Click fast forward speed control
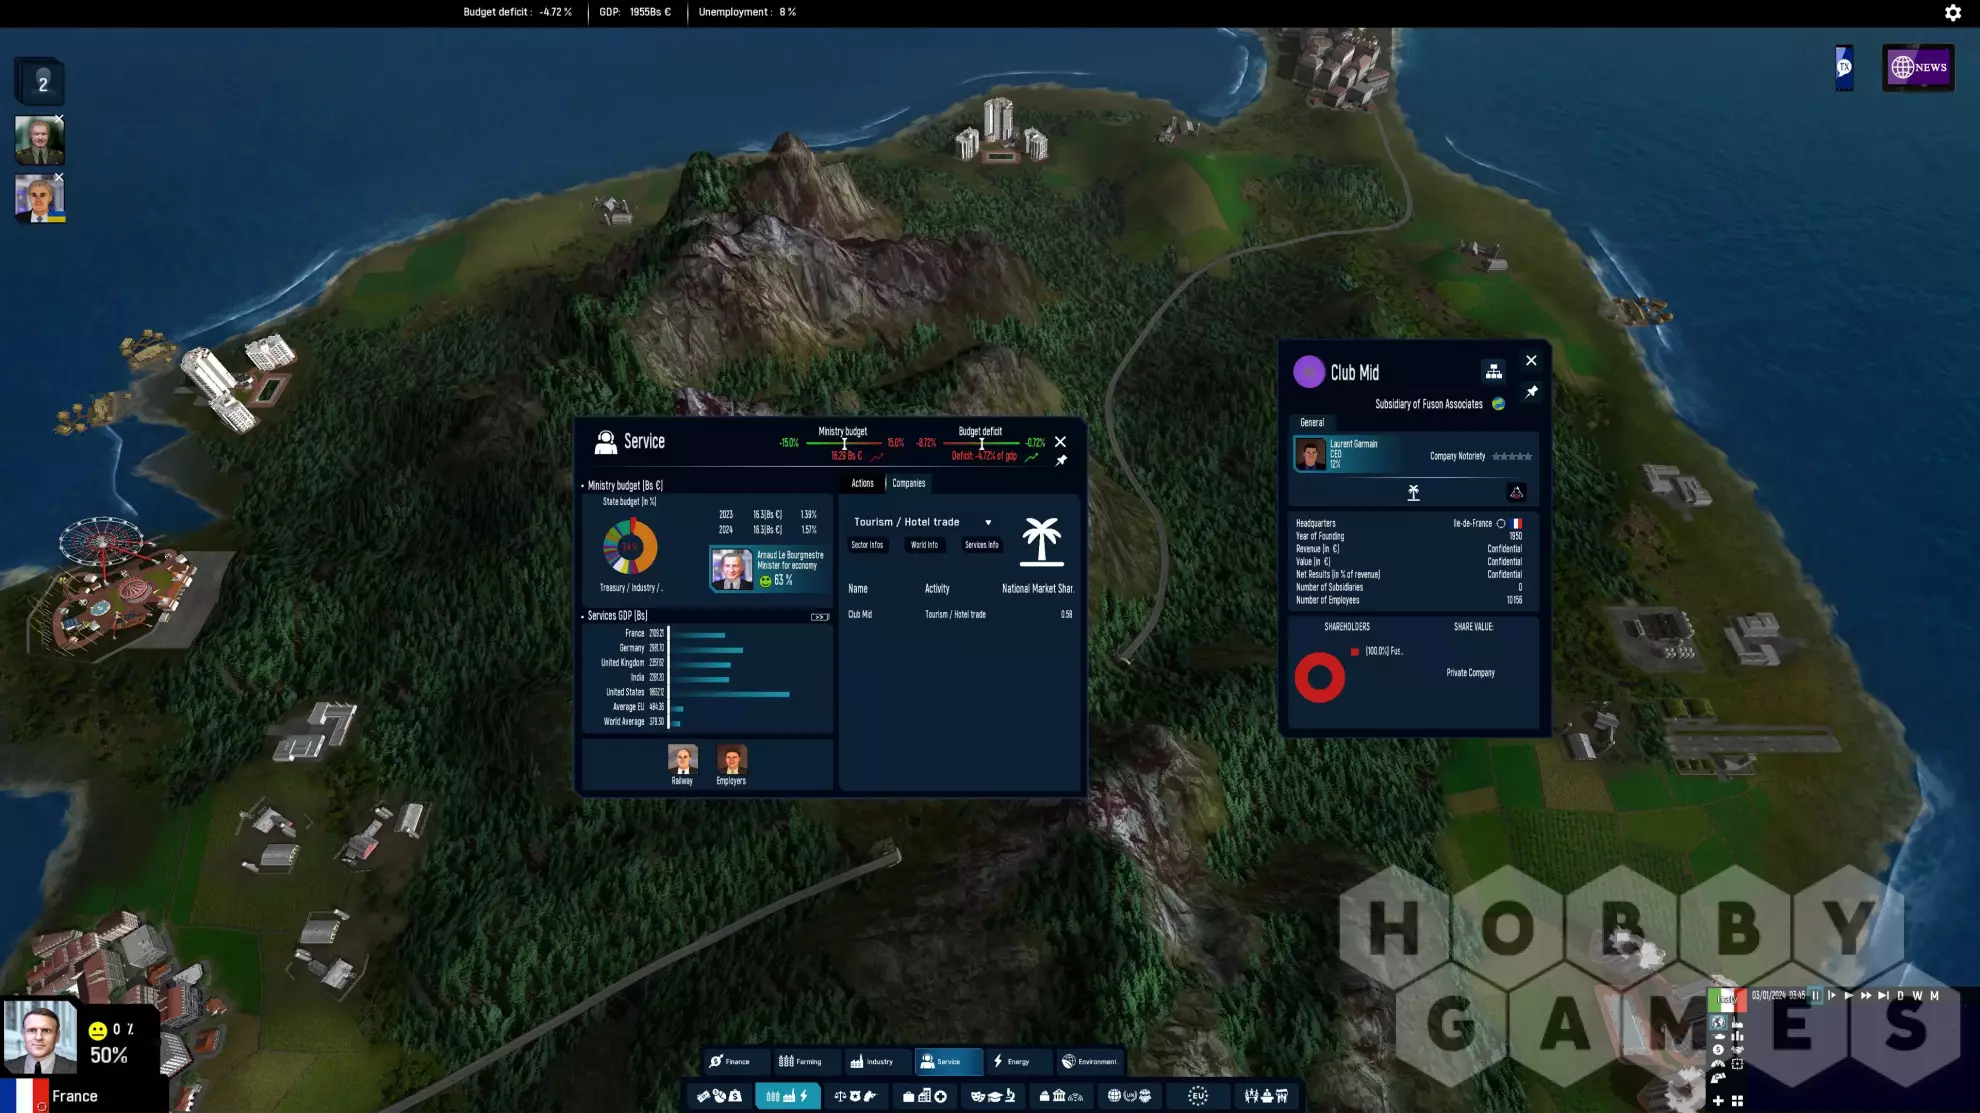The width and height of the screenshot is (1980, 1113). (x=1866, y=995)
